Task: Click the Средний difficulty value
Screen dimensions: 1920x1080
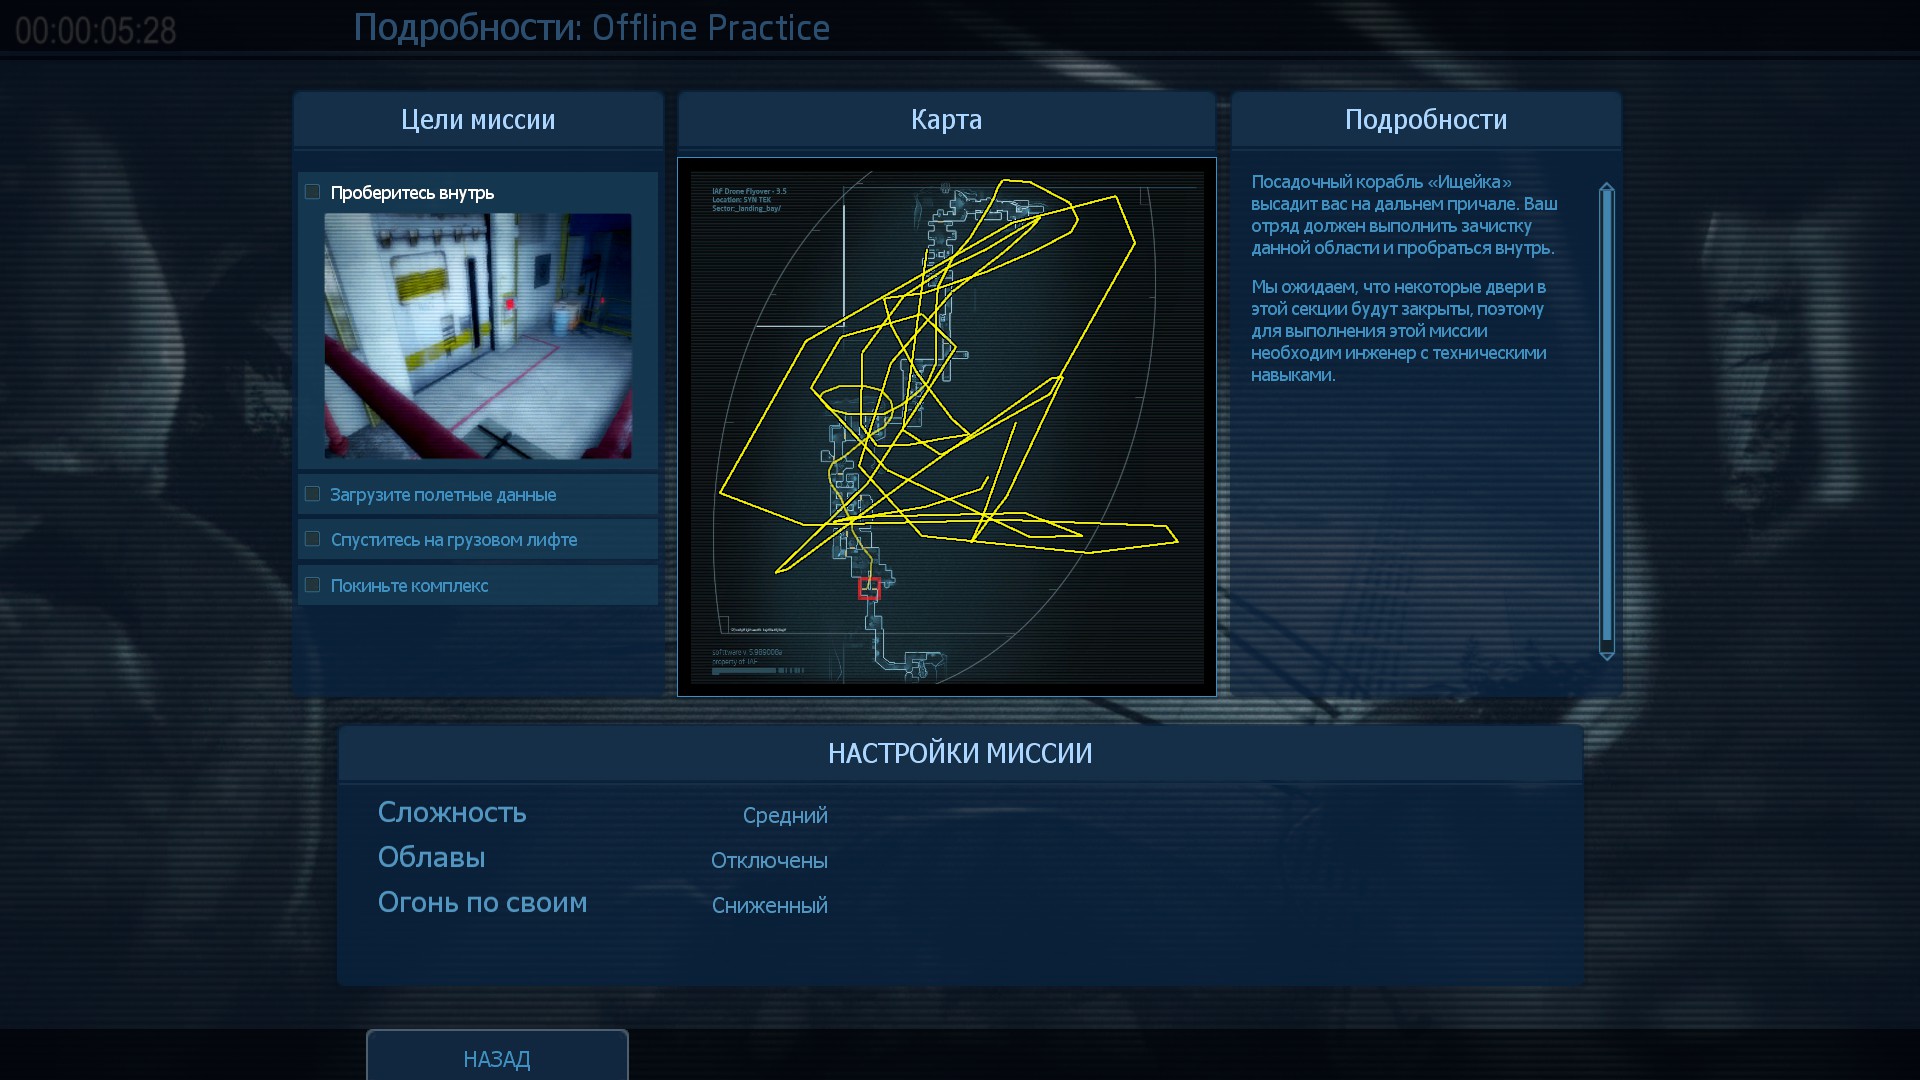Action: (x=785, y=816)
